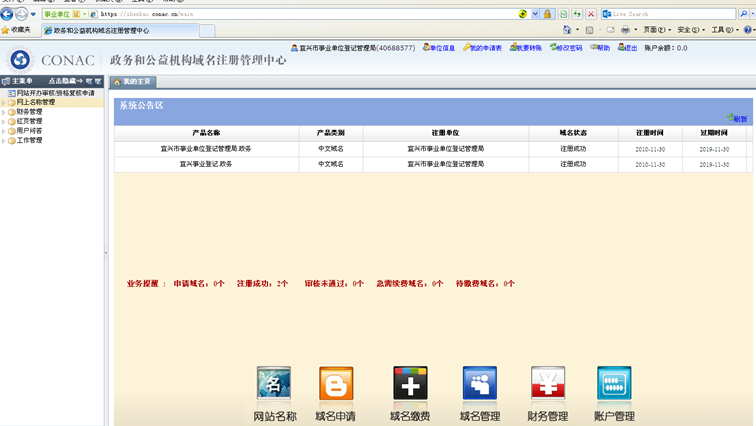Open the Print options dropdown arrow
Image resolution: width=756 pixels, height=426 pixels.
point(635,30)
